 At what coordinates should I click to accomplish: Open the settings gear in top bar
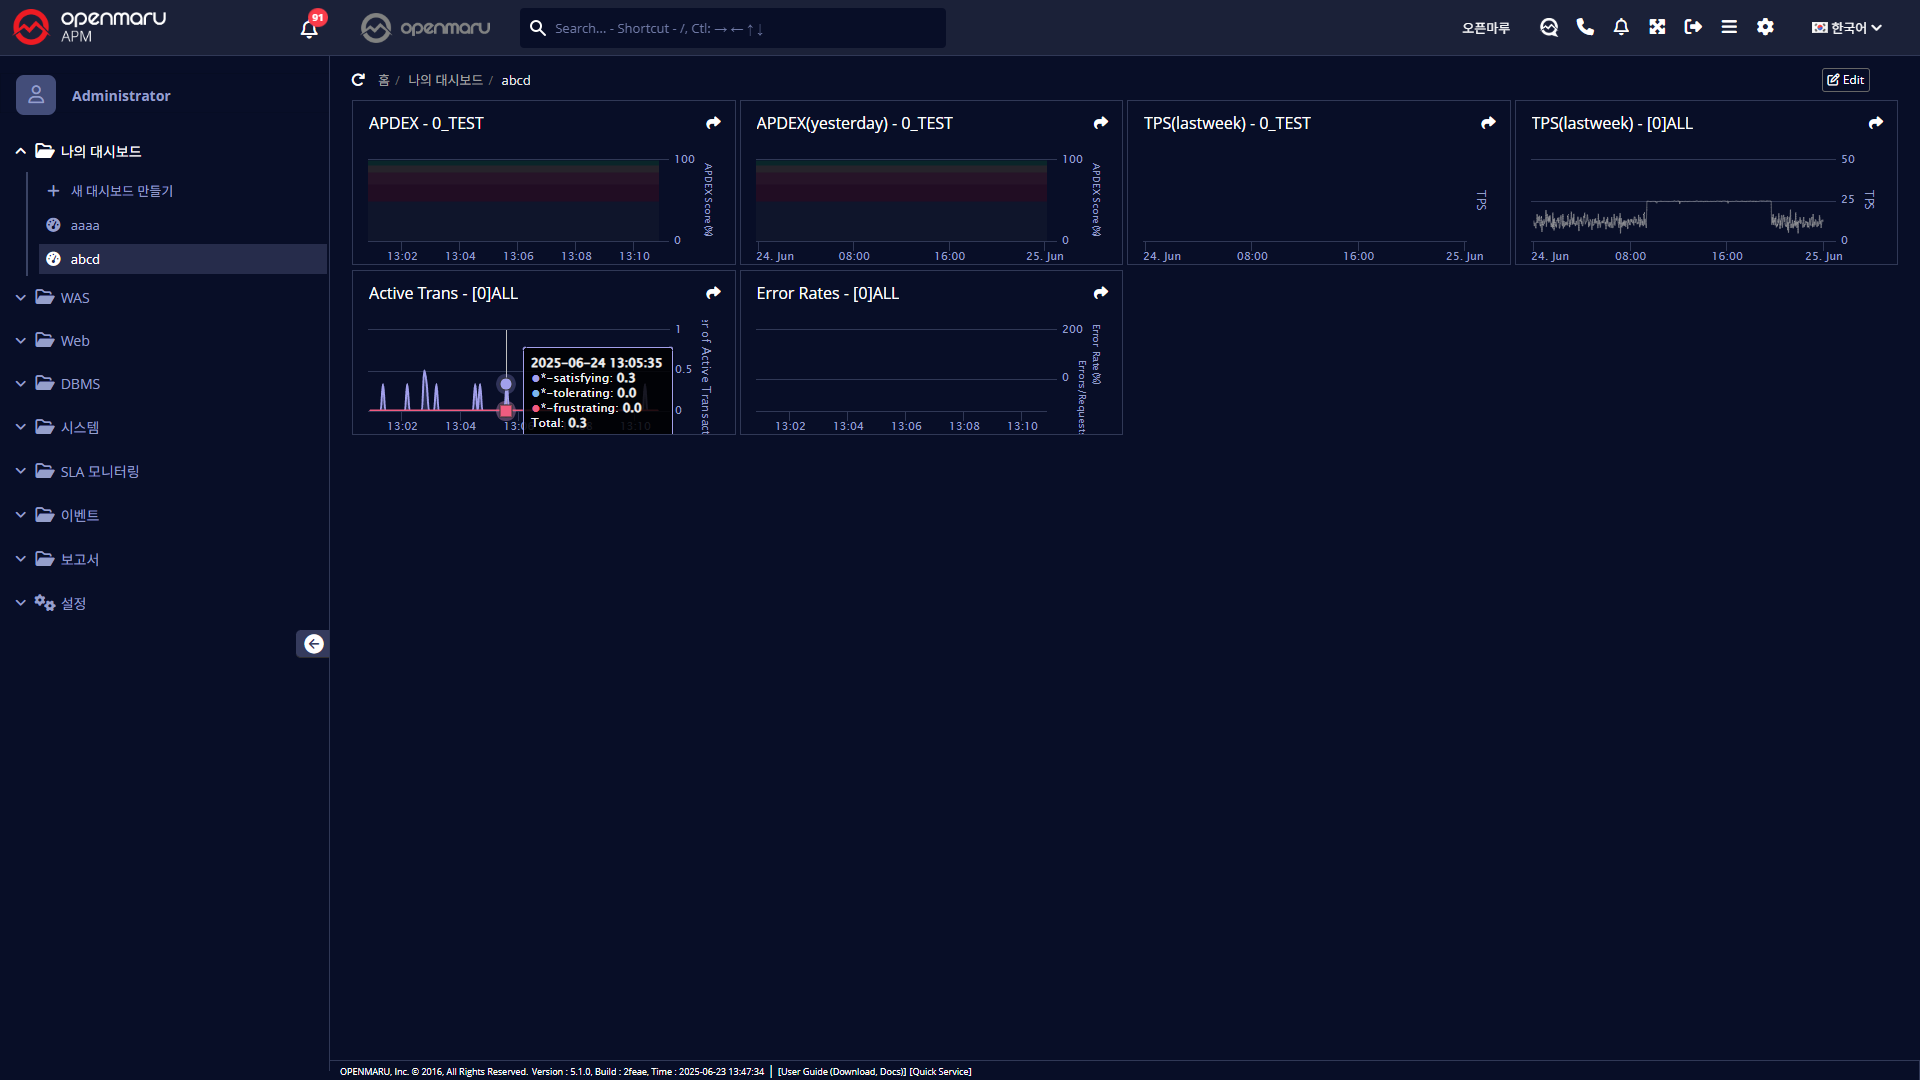pyautogui.click(x=1765, y=27)
